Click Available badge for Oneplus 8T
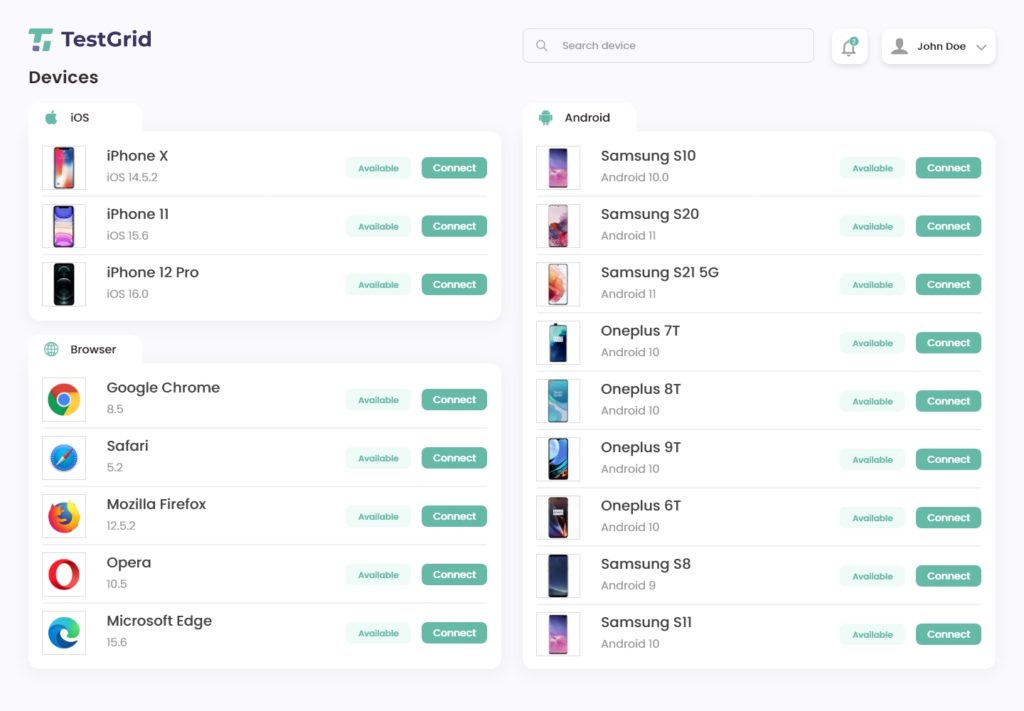 tap(872, 401)
